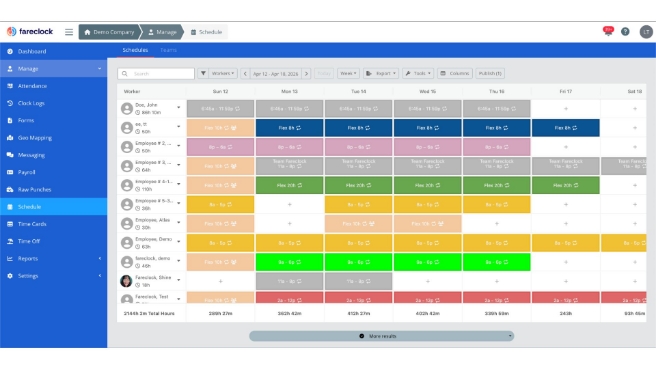Add Thursday shift for Employee, Allen
This screenshot has height=369, width=656.
click(497, 224)
